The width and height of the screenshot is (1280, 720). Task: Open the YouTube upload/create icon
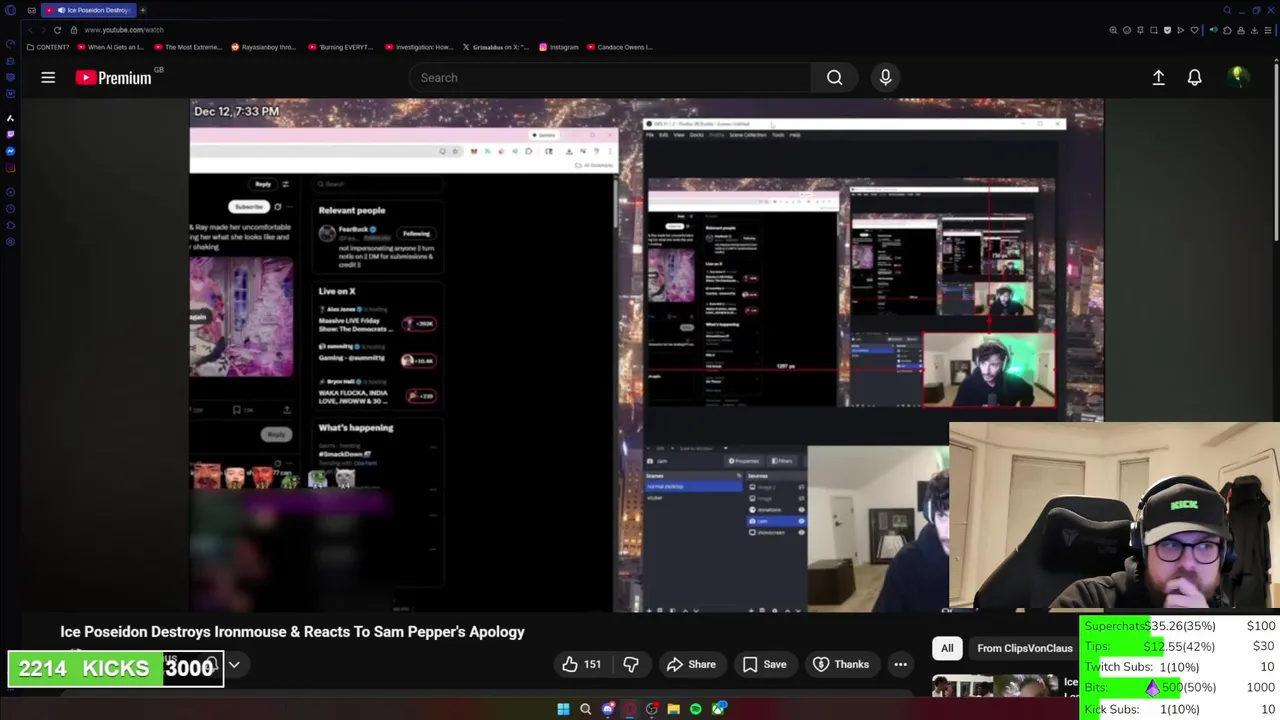pos(1158,77)
